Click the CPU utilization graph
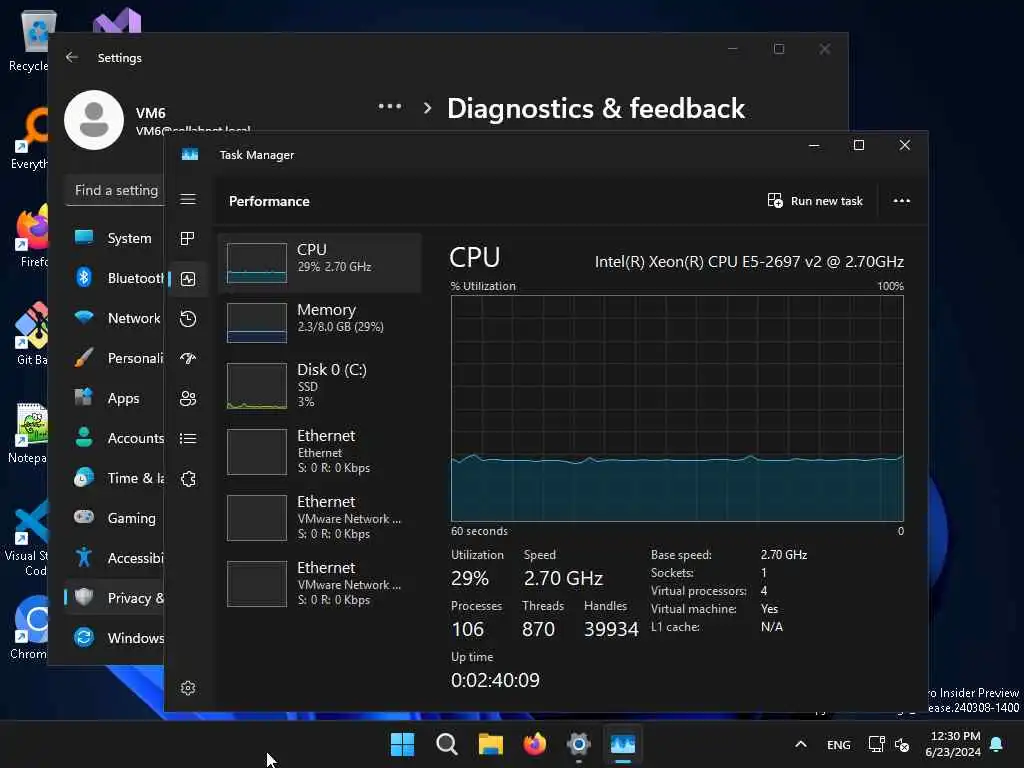Screen dimensions: 1024x768 pos(677,408)
